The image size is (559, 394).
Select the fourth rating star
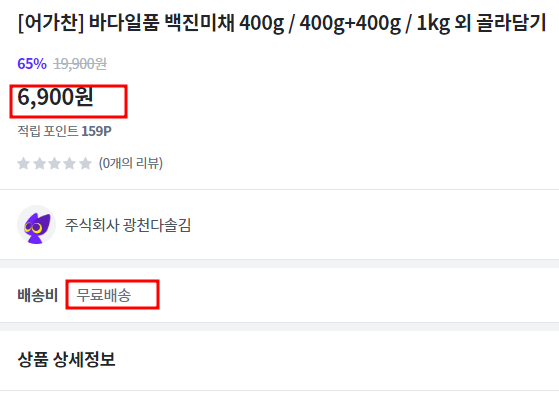click(x=70, y=164)
